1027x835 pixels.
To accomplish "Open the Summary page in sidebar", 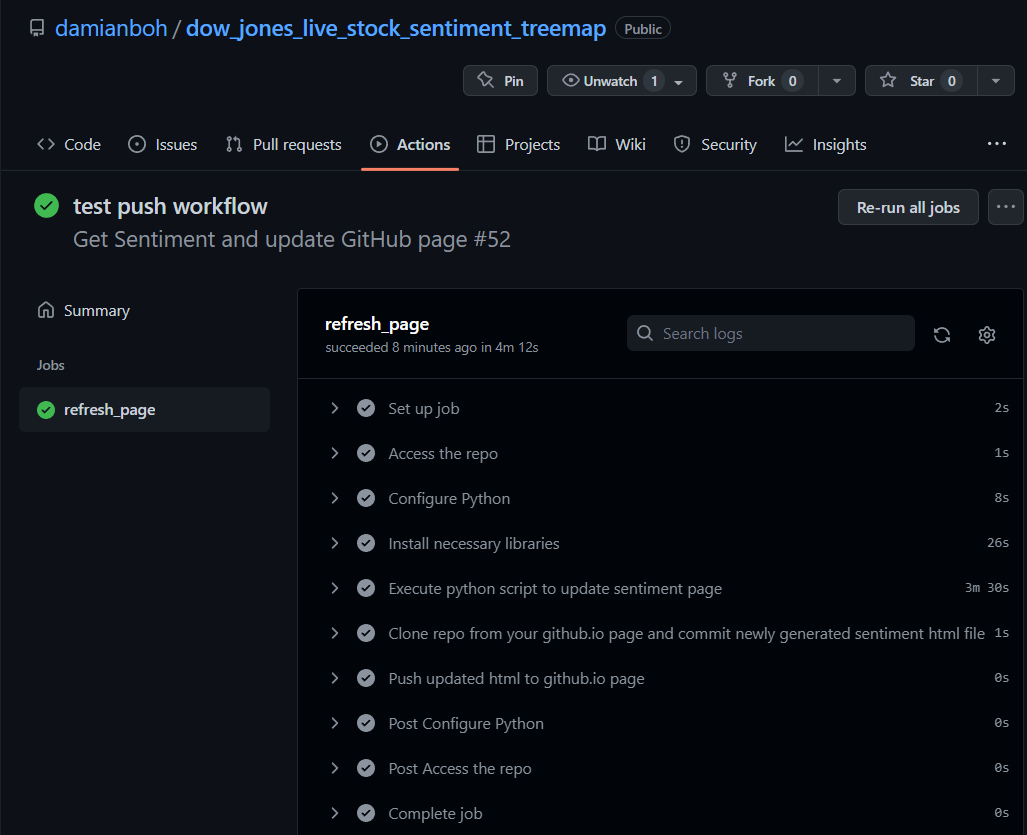I will click(x=83, y=310).
